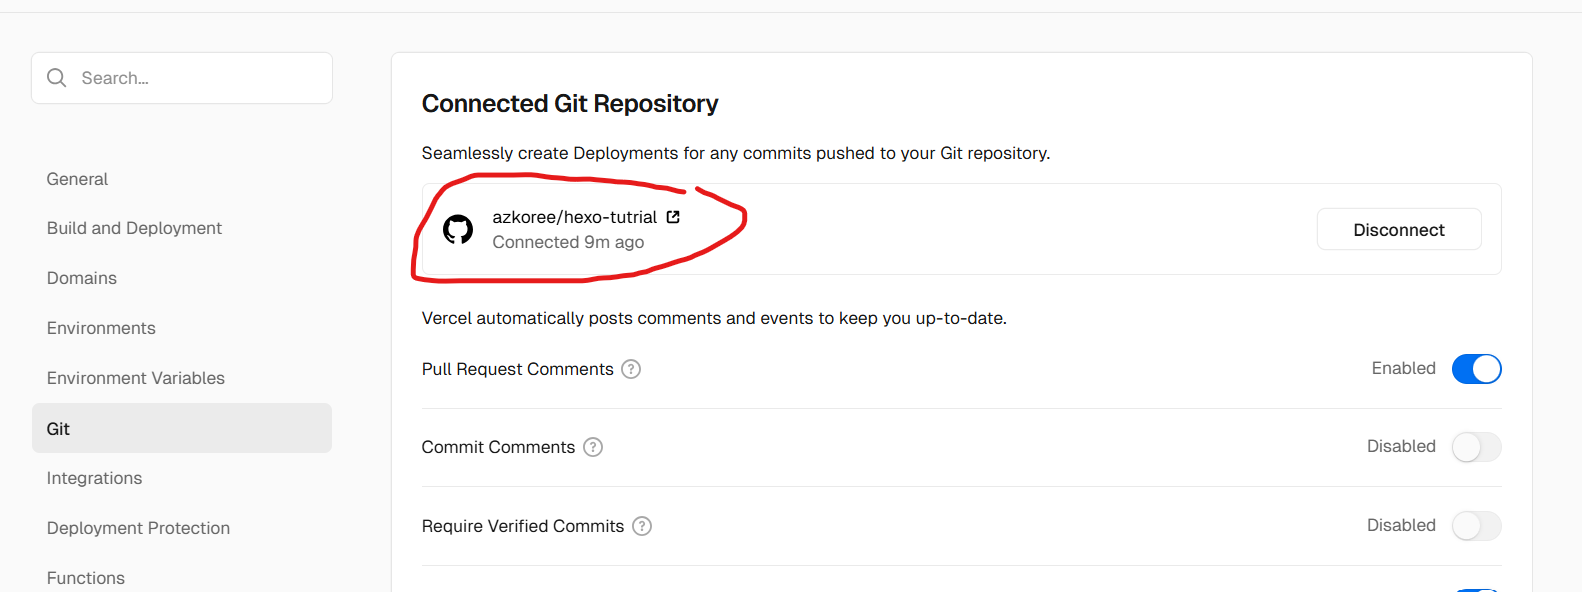
Task: Go to Build and Deployment settings
Action: point(134,228)
